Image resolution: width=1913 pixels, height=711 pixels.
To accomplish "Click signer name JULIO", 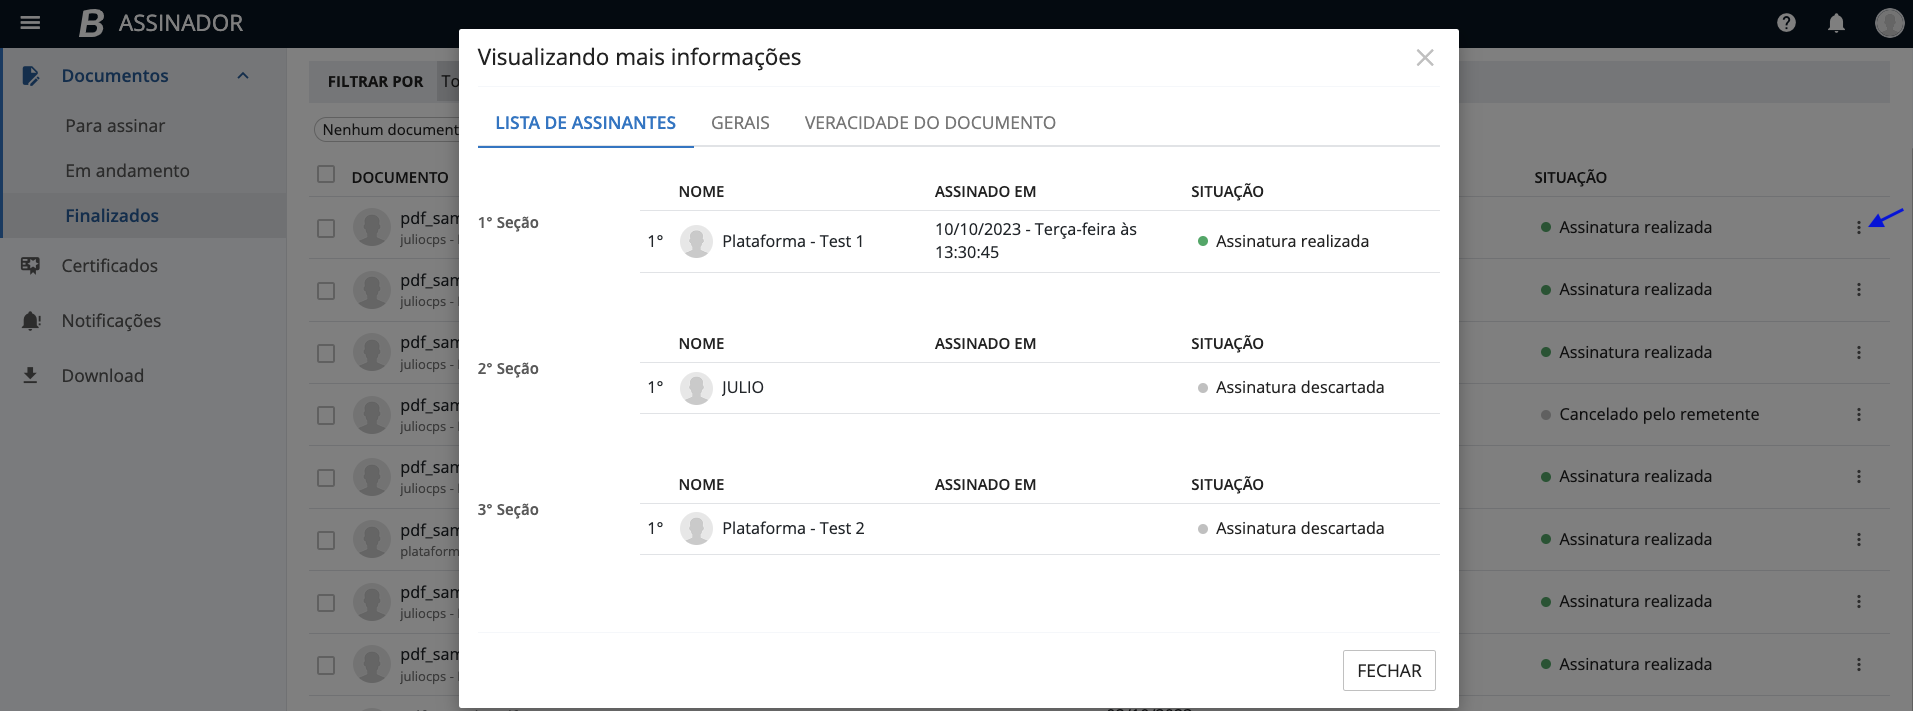I will click(743, 388).
